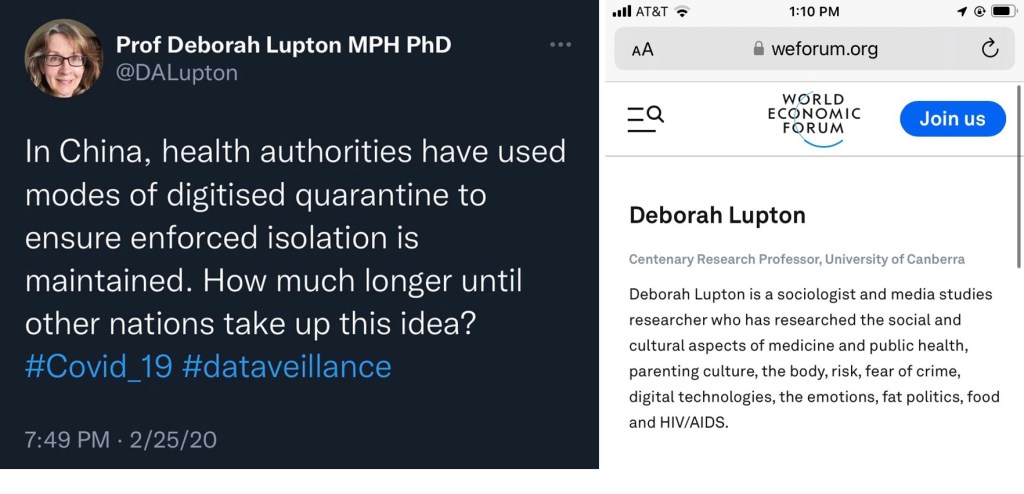The width and height of the screenshot is (1024, 494).
Task: Open the #dataveillance hashtag link
Action: click(287, 366)
